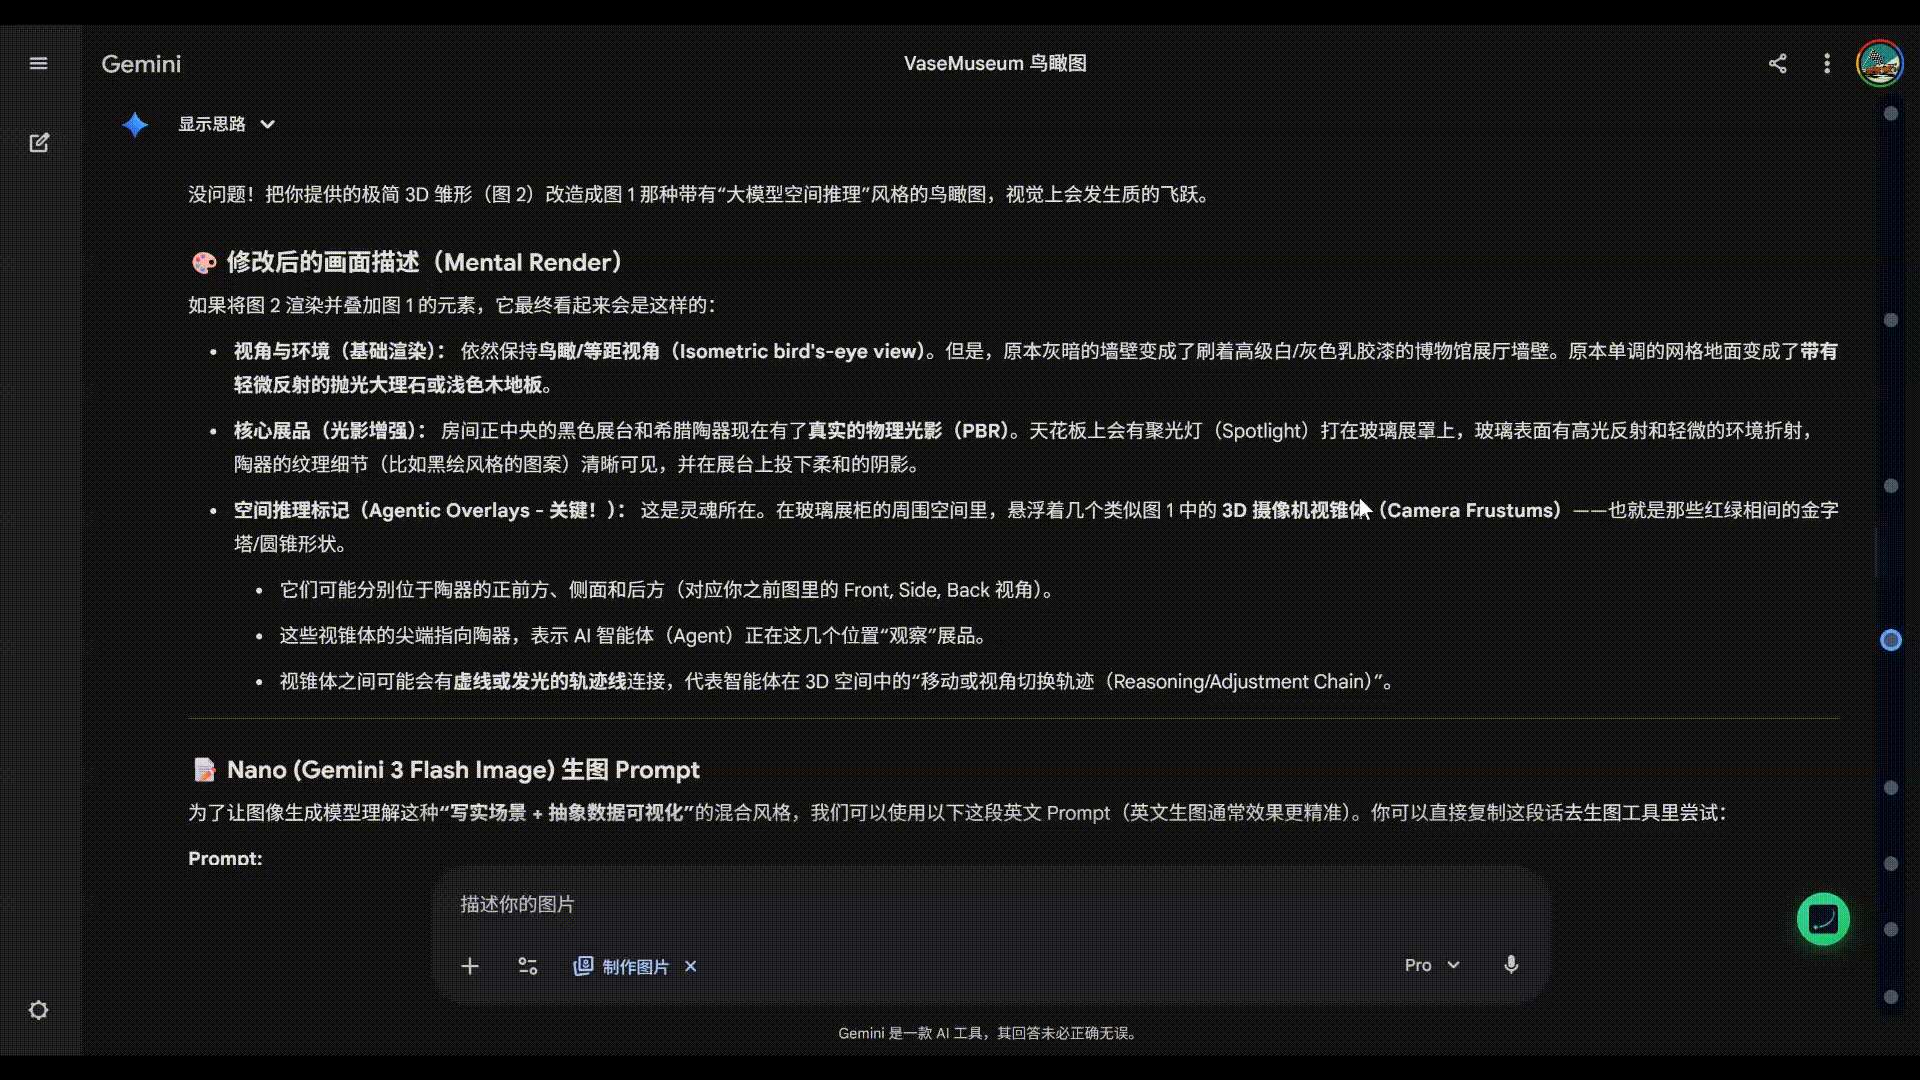
Task: Click the opening line starting 没问题！
Action: pos(702,194)
